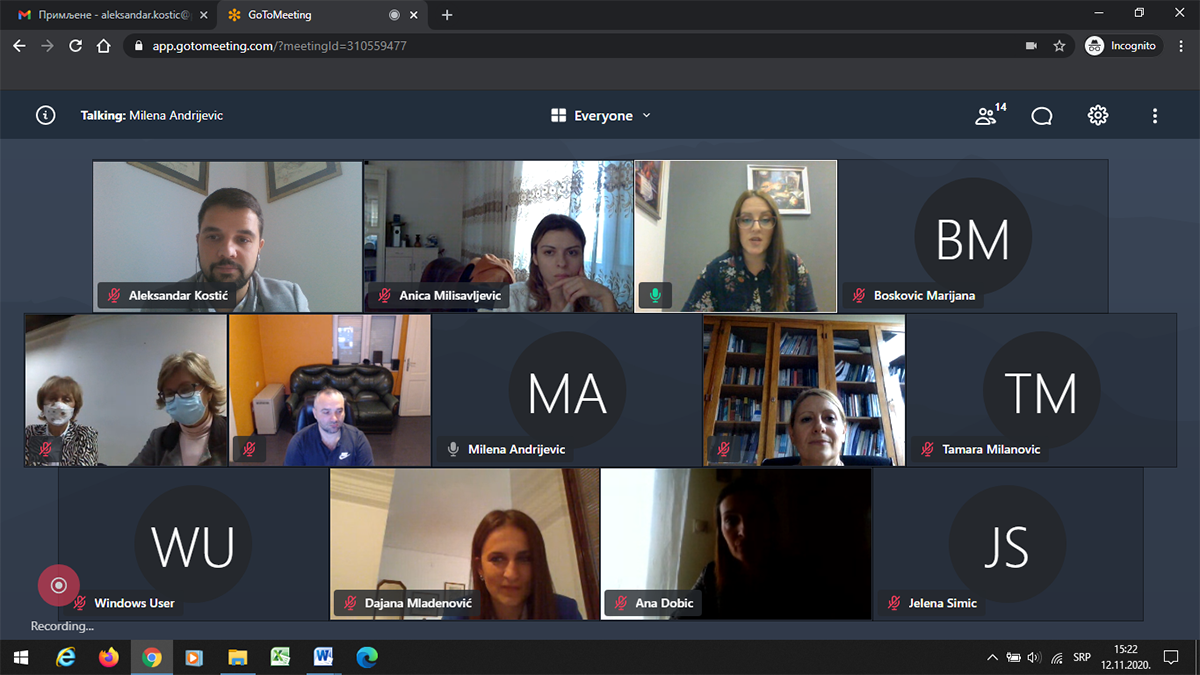Open the participants list showing 14
Image resolution: width=1200 pixels, height=675 pixels.
pos(990,115)
